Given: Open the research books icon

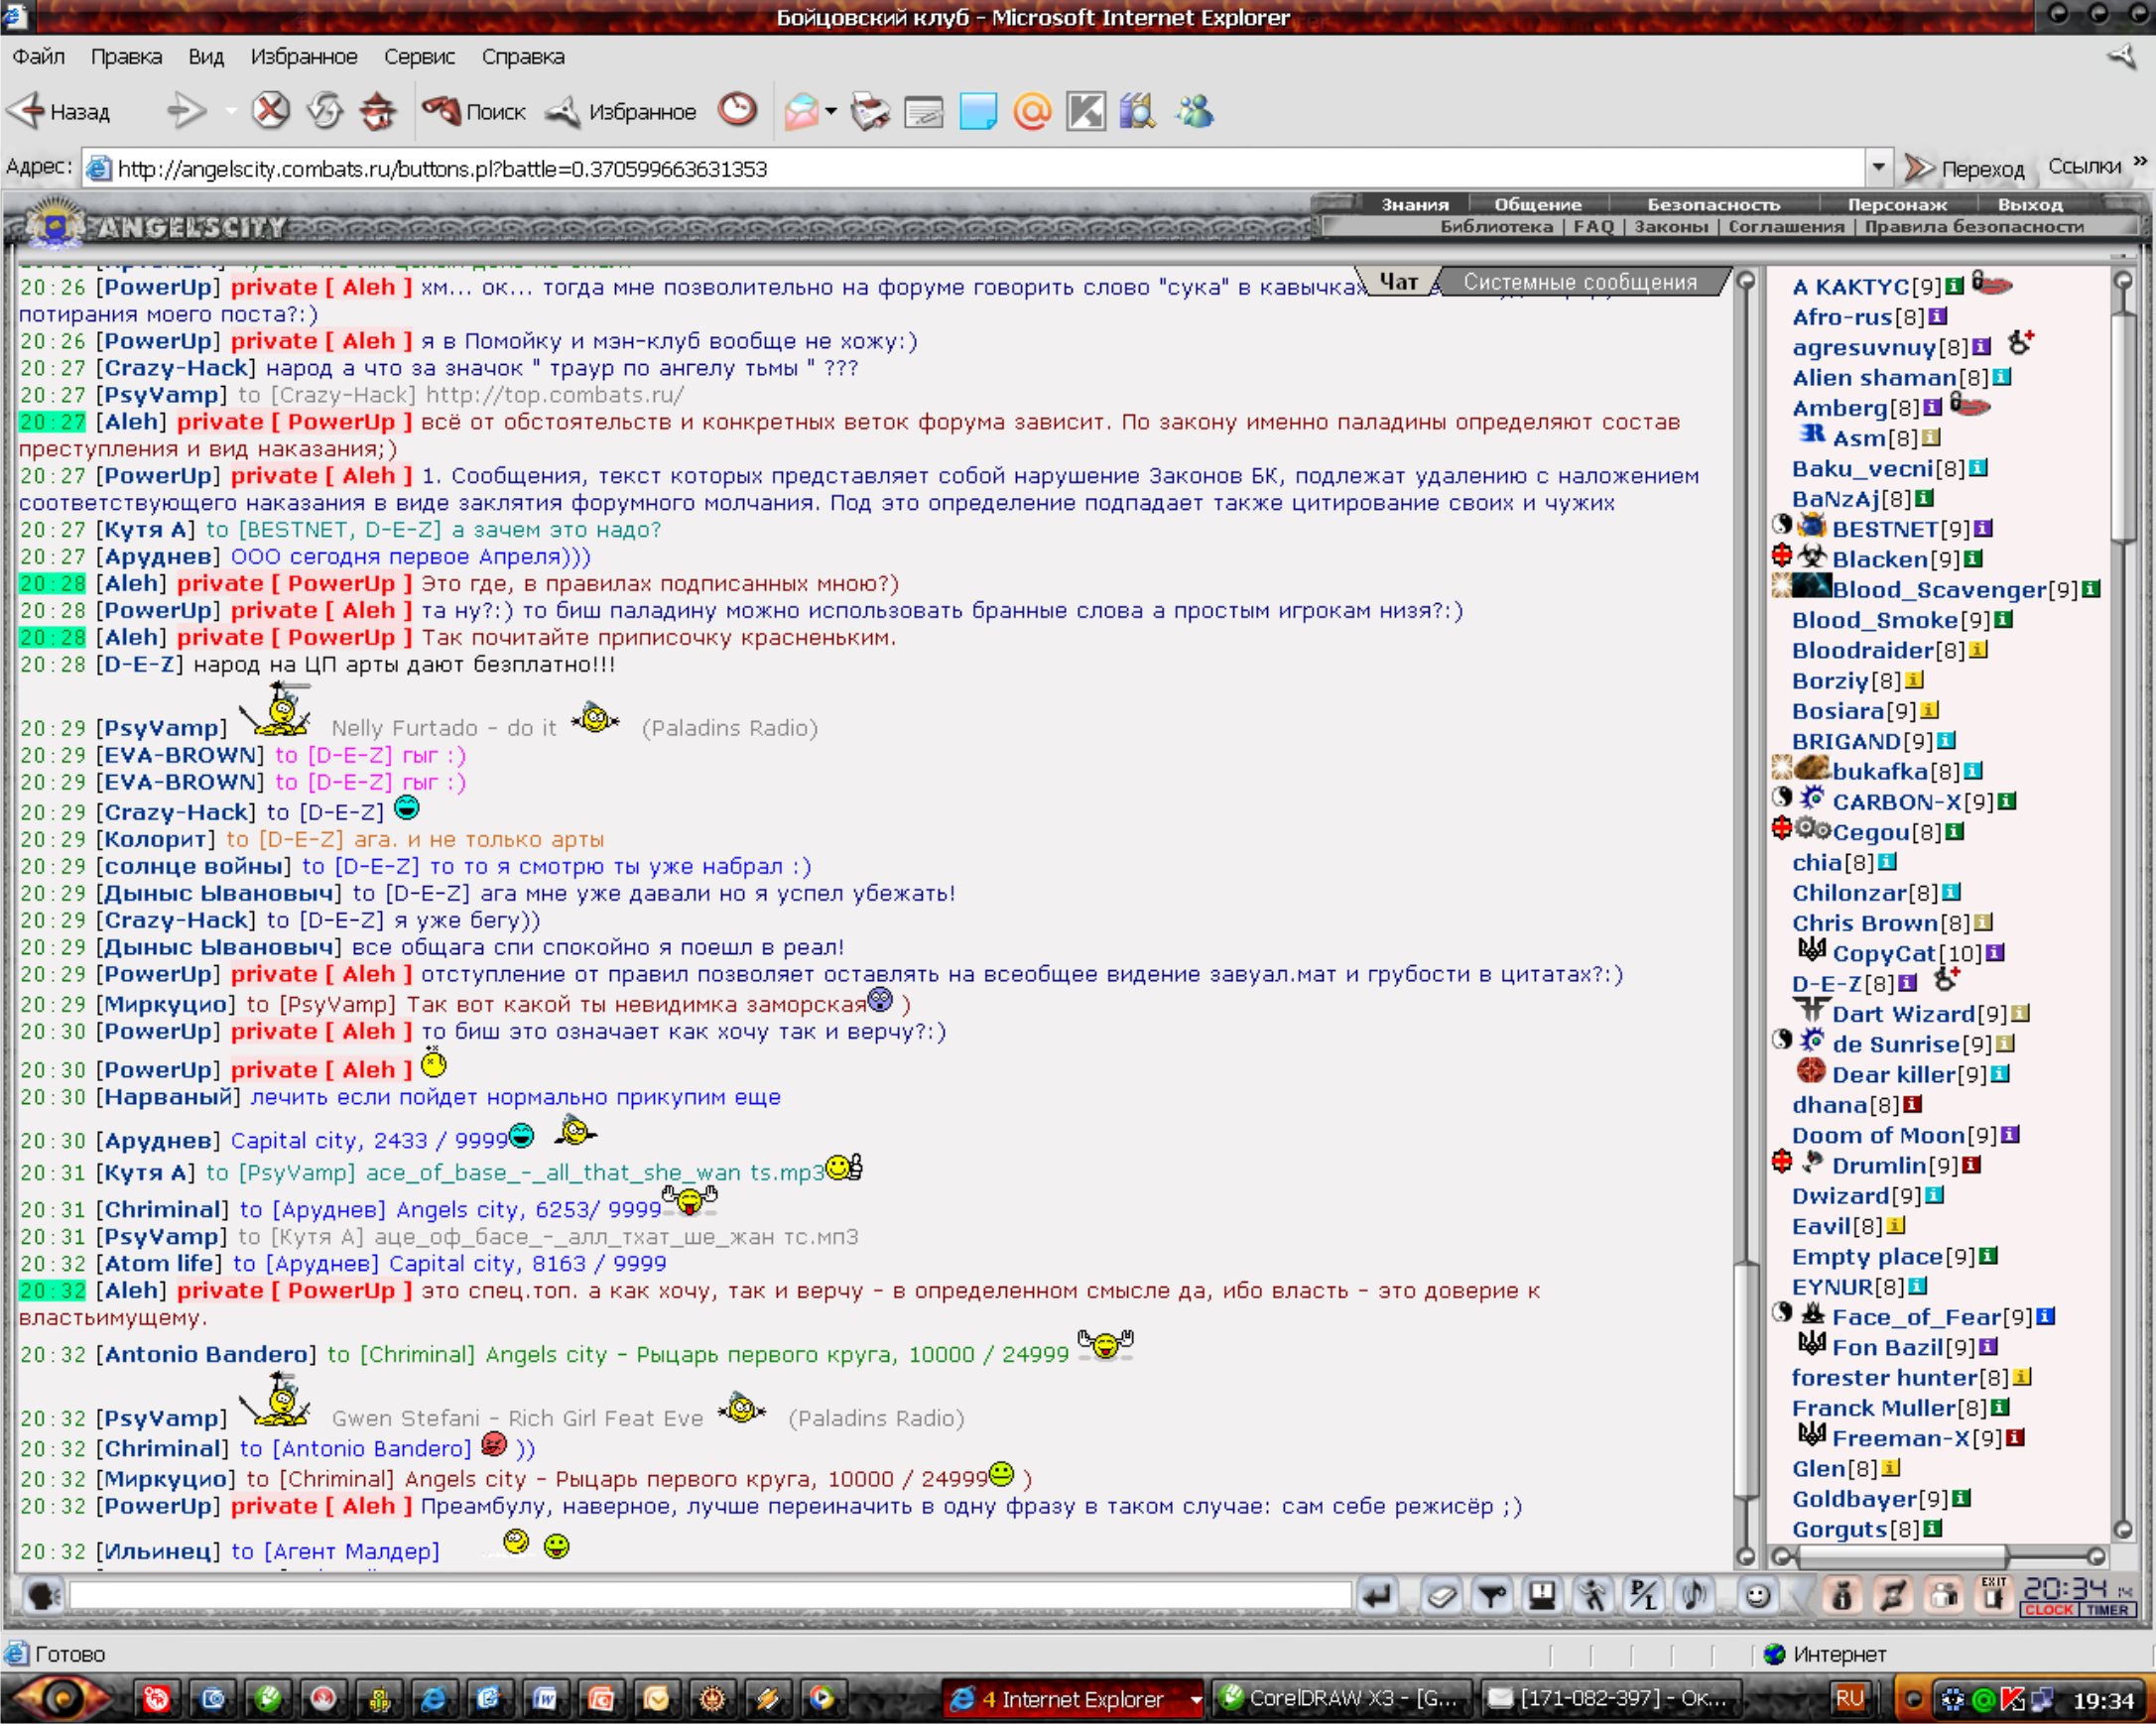Looking at the screenshot, I should (x=1138, y=111).
